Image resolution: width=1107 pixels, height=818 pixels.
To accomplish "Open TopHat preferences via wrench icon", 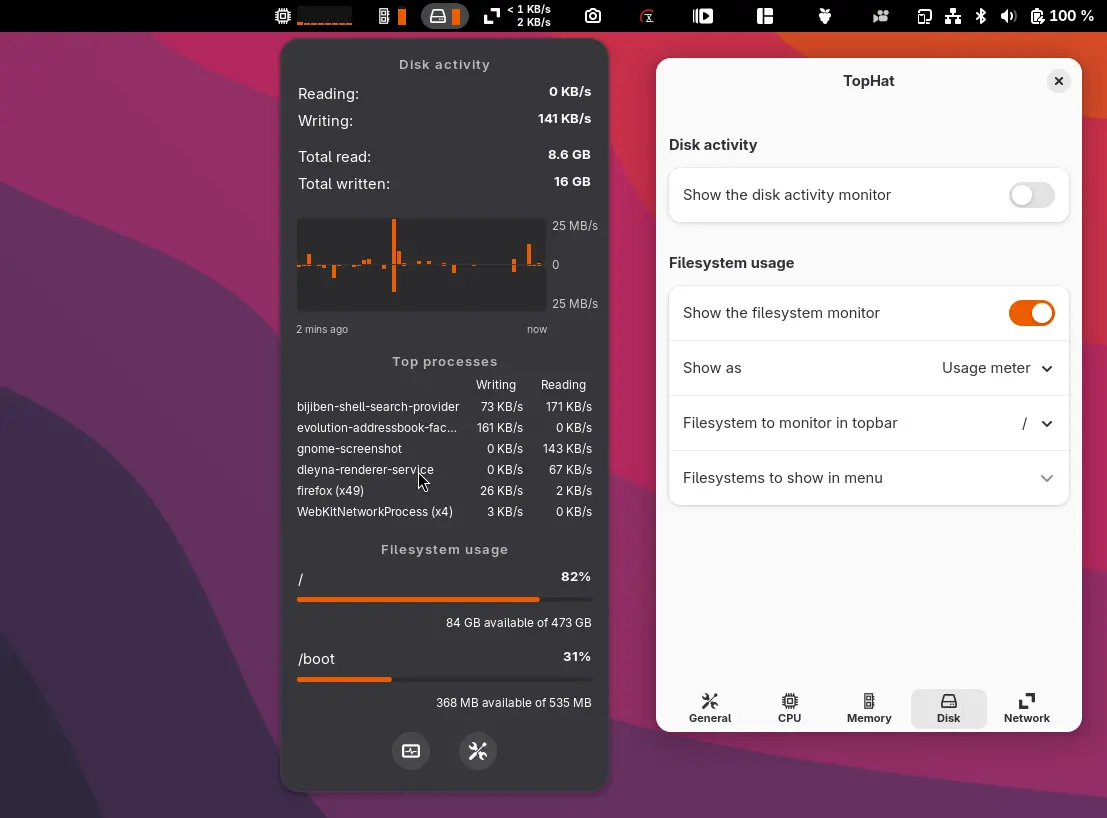I will 477,751.
